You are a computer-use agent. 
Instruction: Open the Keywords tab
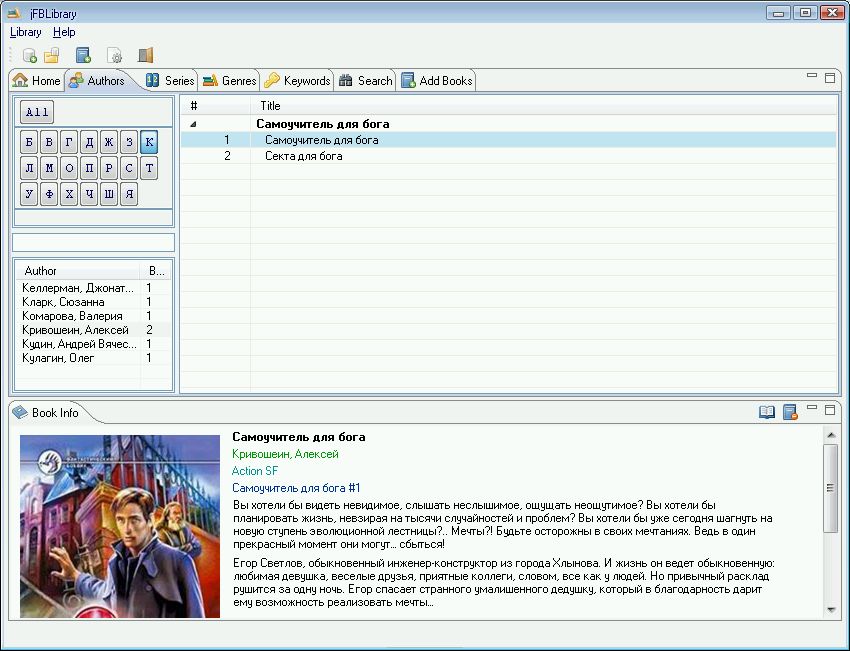point(297,81)
